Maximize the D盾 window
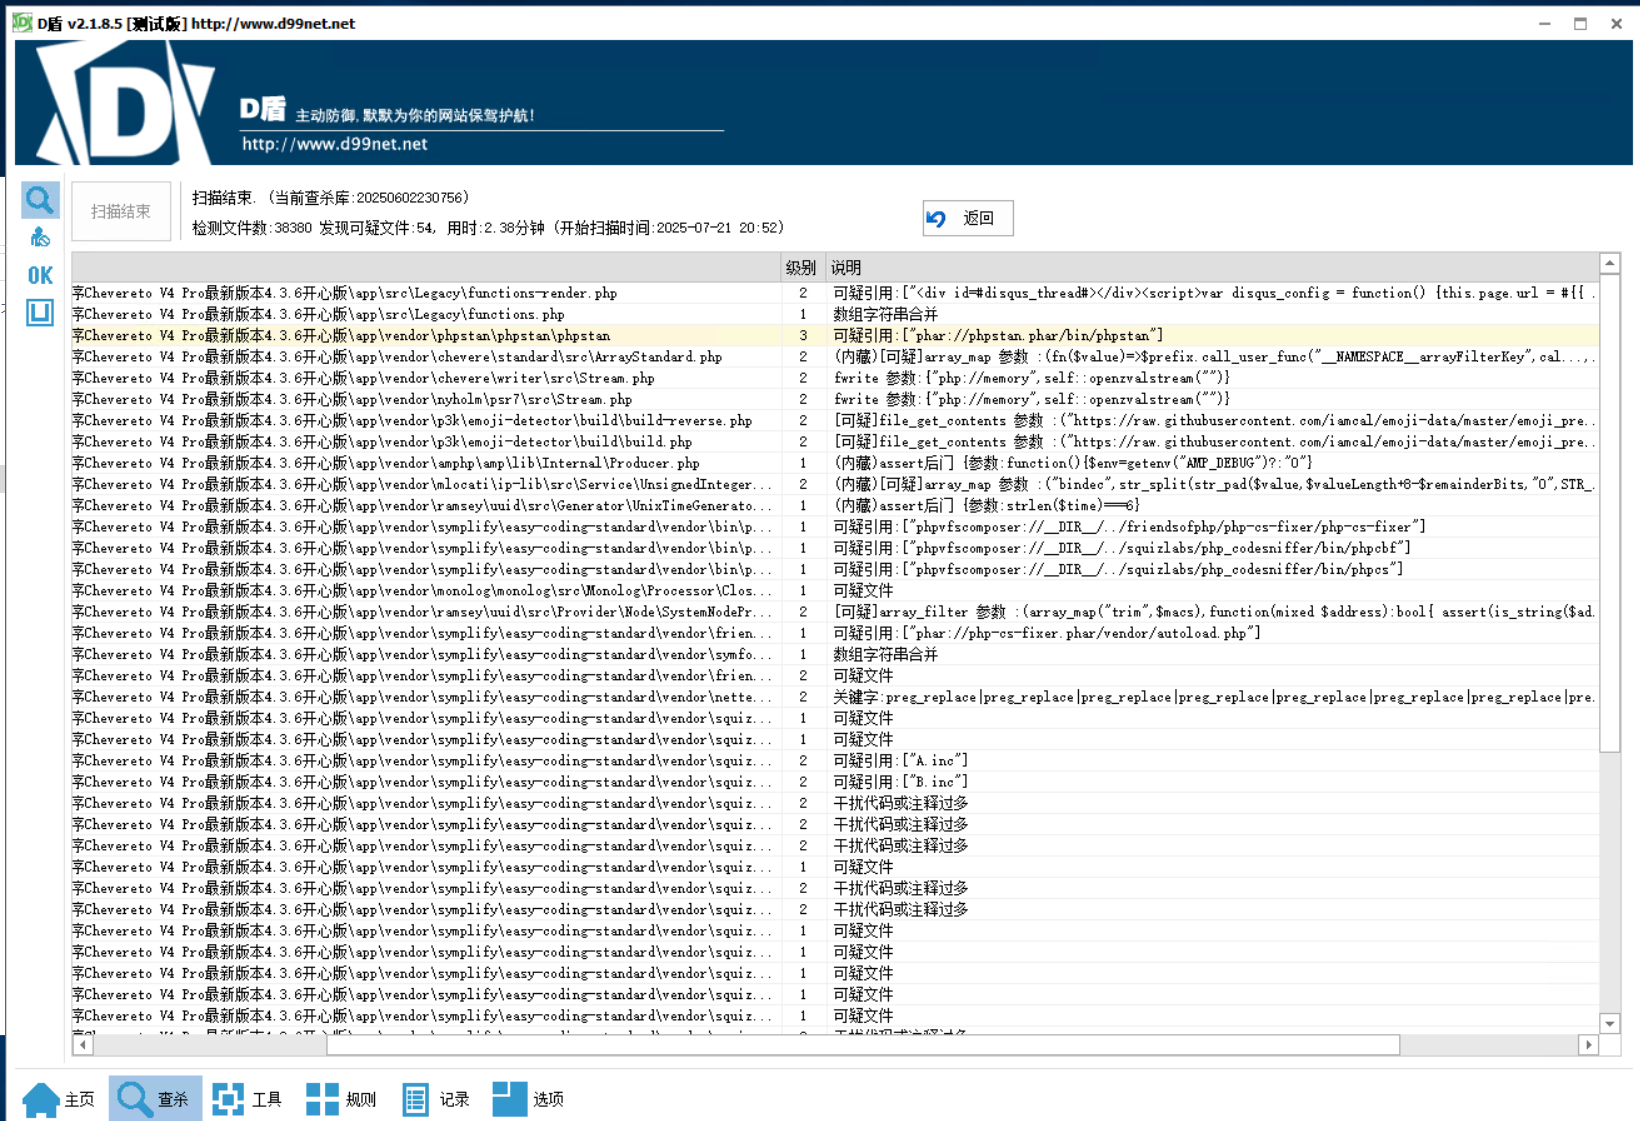Image resolution: width=1640 pixels, height=1121 pixels. tap(1580, 23)
